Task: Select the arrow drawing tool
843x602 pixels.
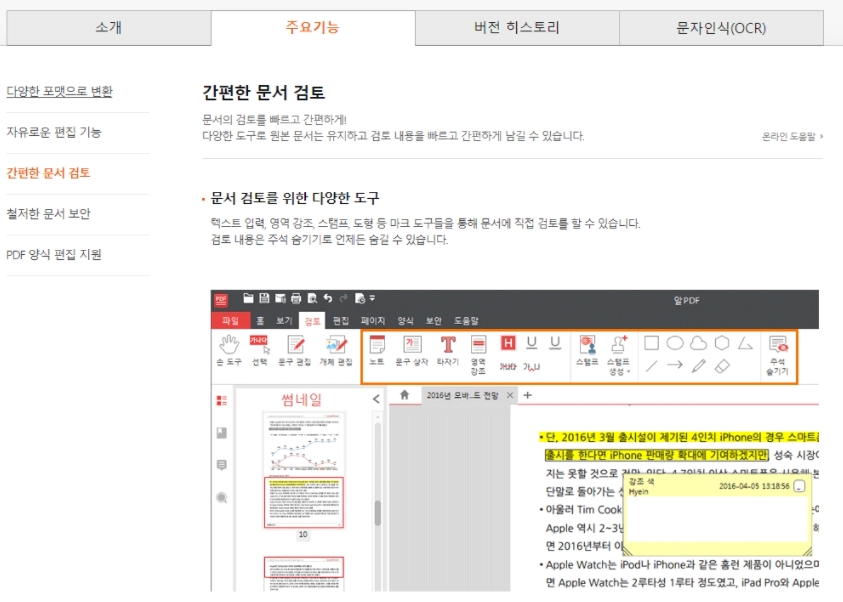Action: 675,366
